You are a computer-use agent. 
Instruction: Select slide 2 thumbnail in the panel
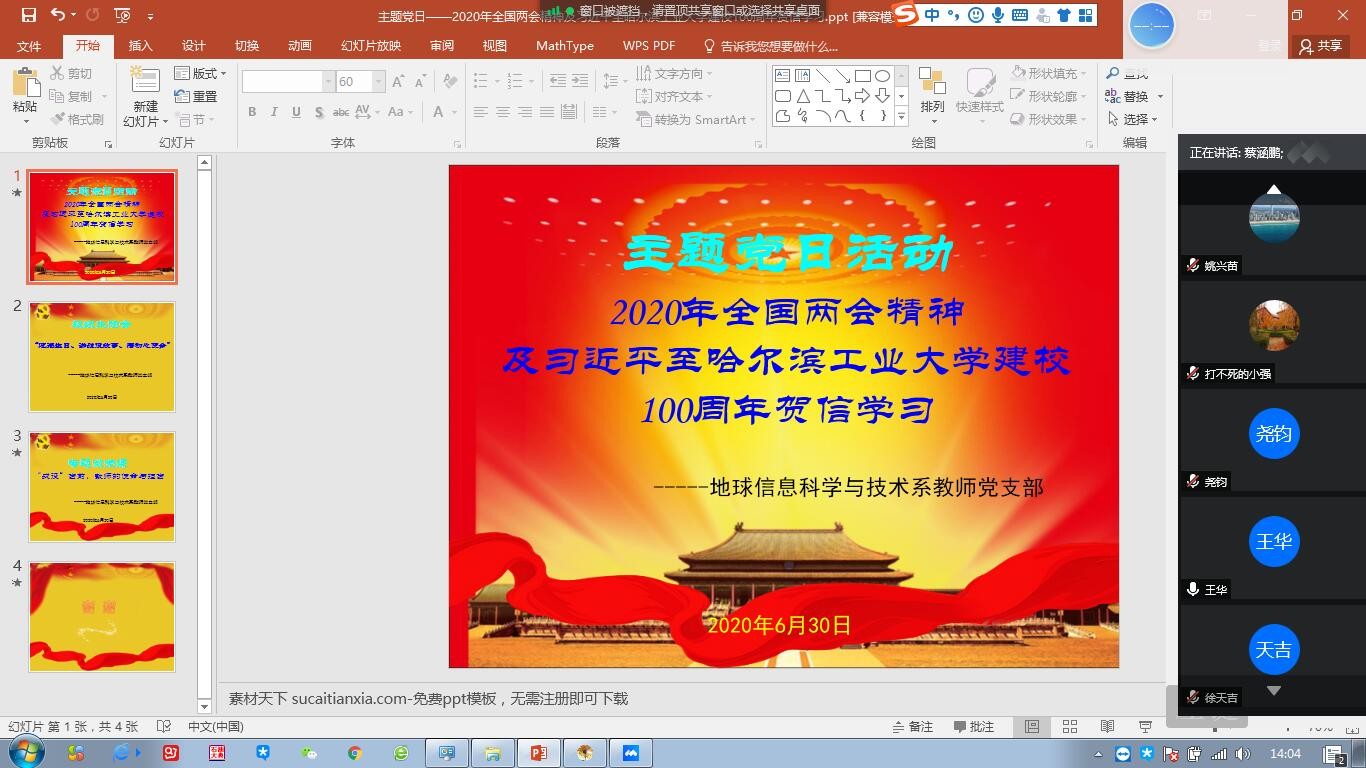pyautogui.click(x=102, y=357)
